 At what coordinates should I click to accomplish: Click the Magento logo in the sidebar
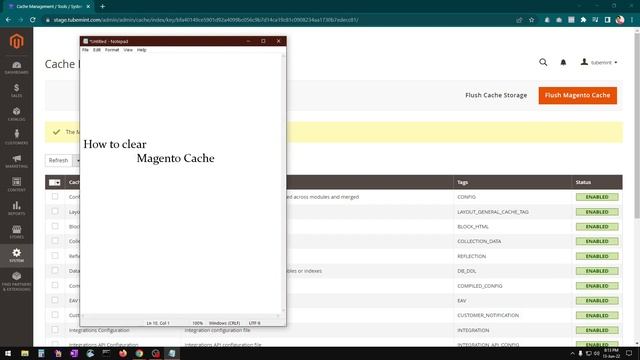pos(16,41)
